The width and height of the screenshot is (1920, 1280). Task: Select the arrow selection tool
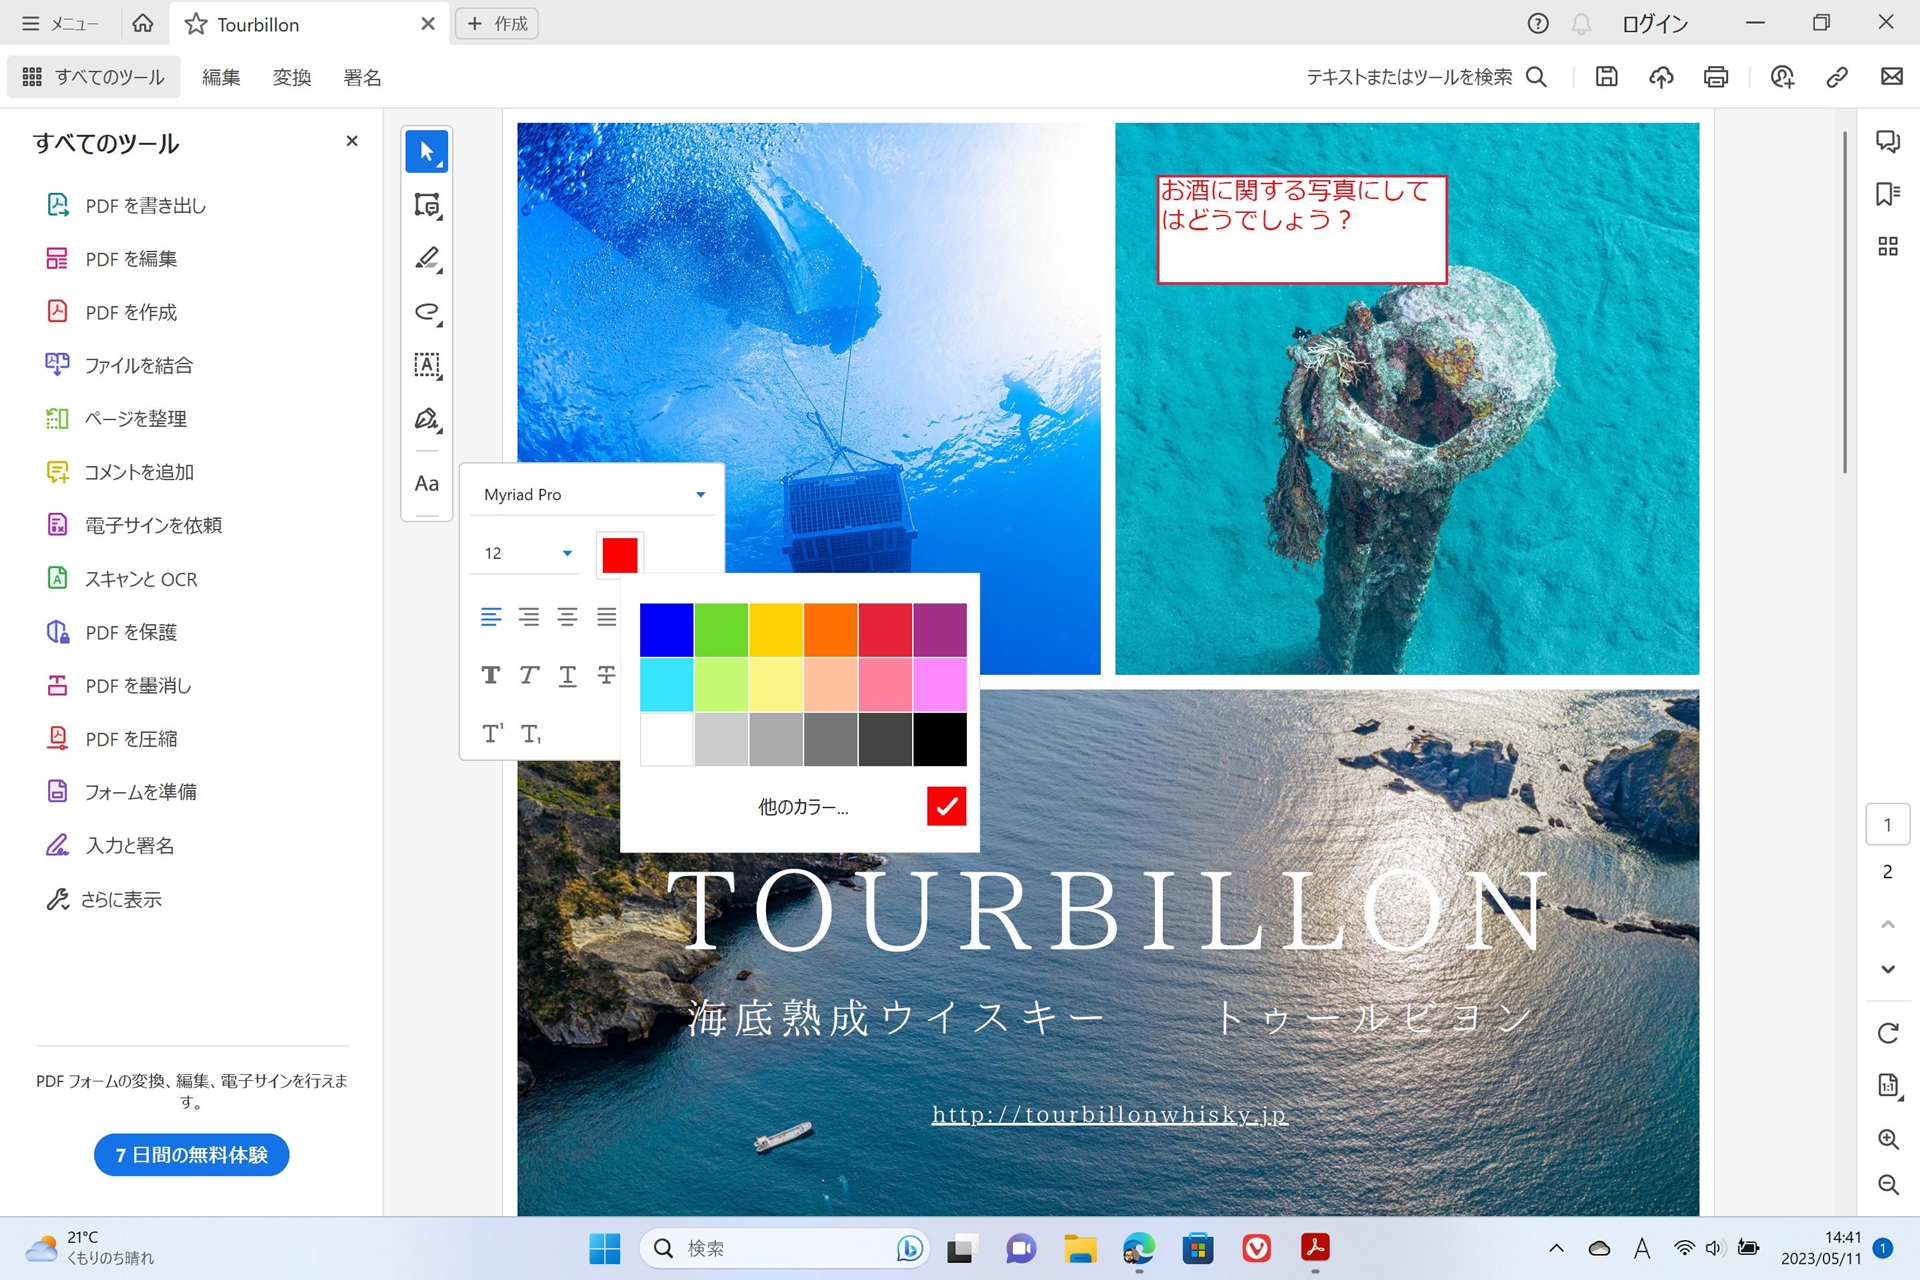point(426,152)
